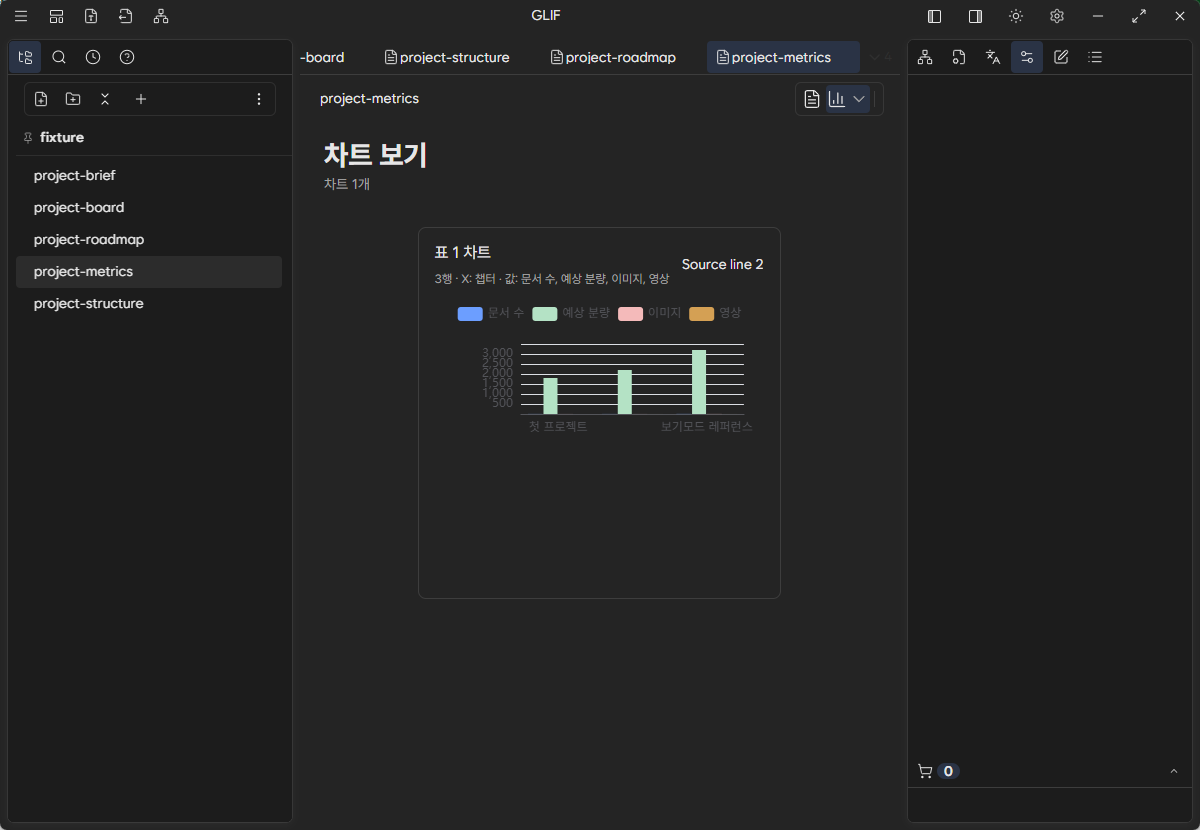Click the green bar above 첫 프로젝트

(550, 396)
